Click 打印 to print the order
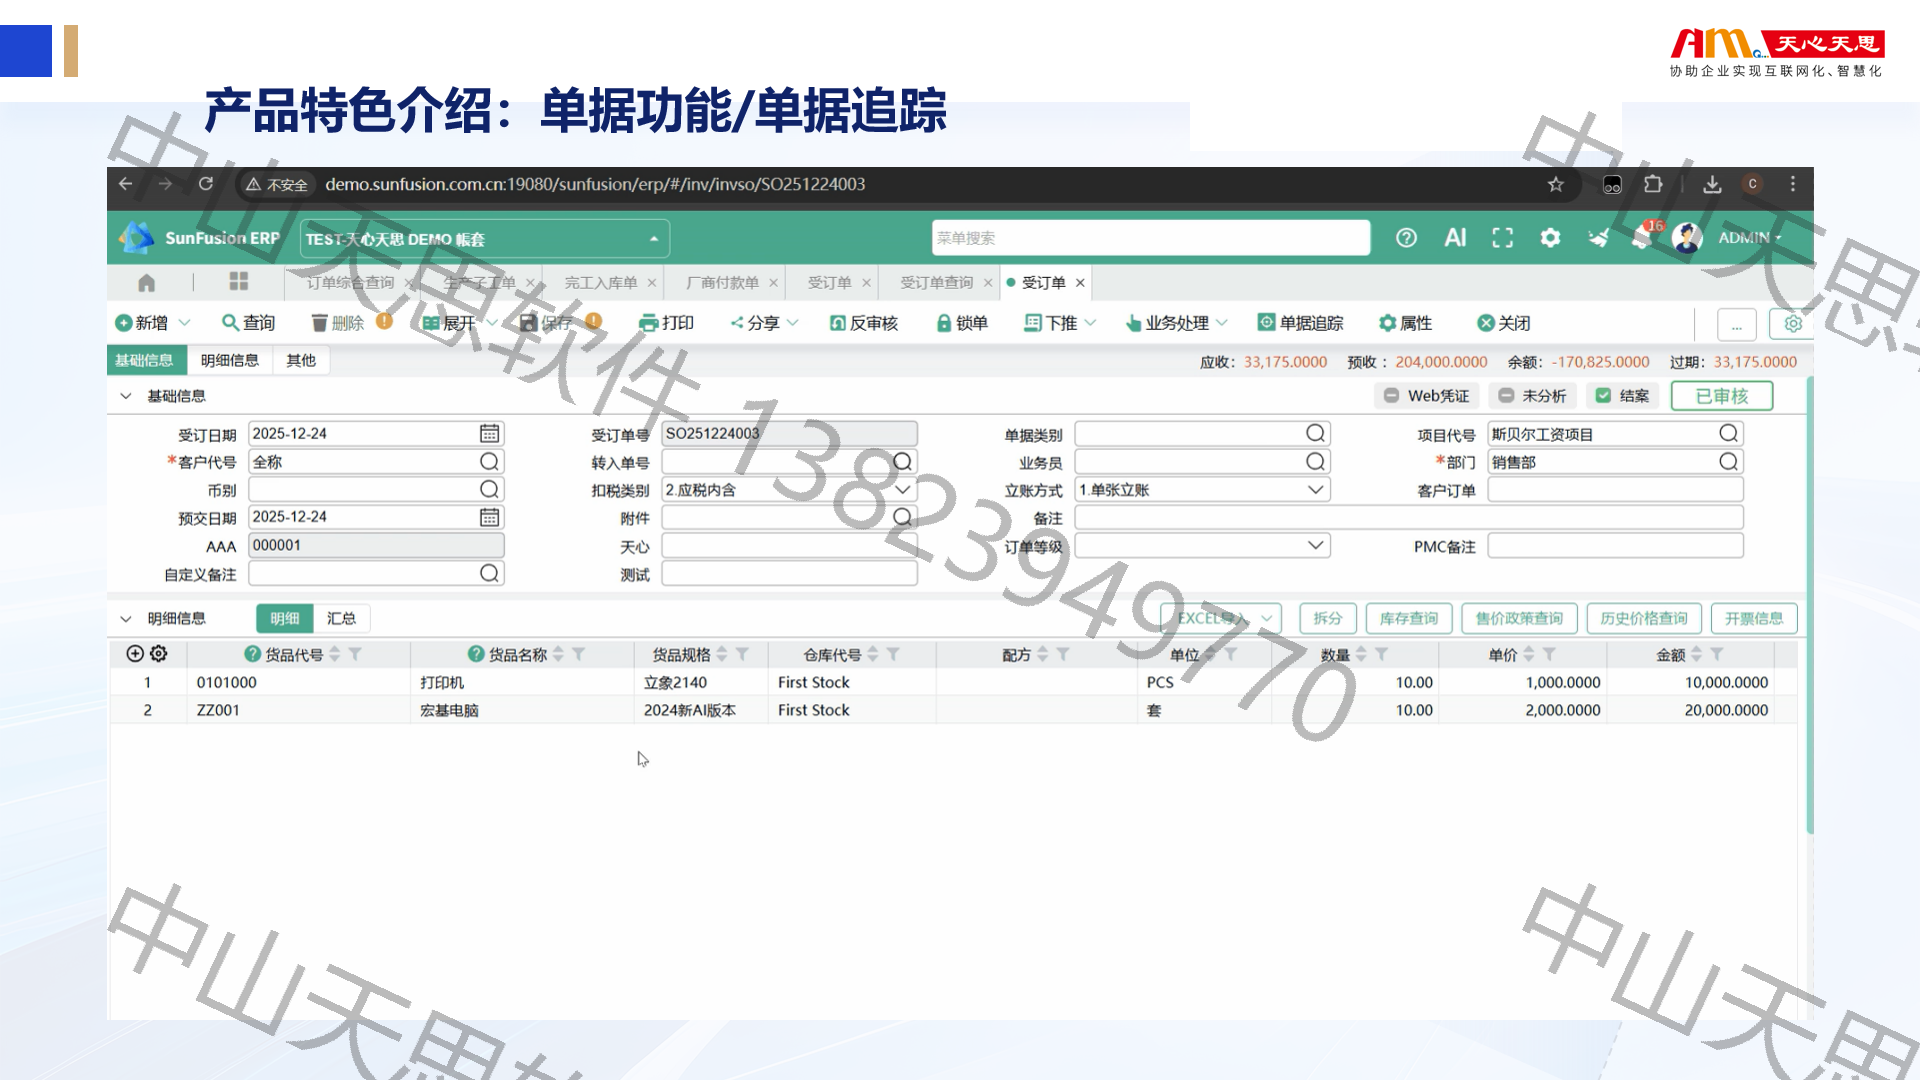The height and width of the screenshot is (1080, 1920). click(x=666, y=323)
